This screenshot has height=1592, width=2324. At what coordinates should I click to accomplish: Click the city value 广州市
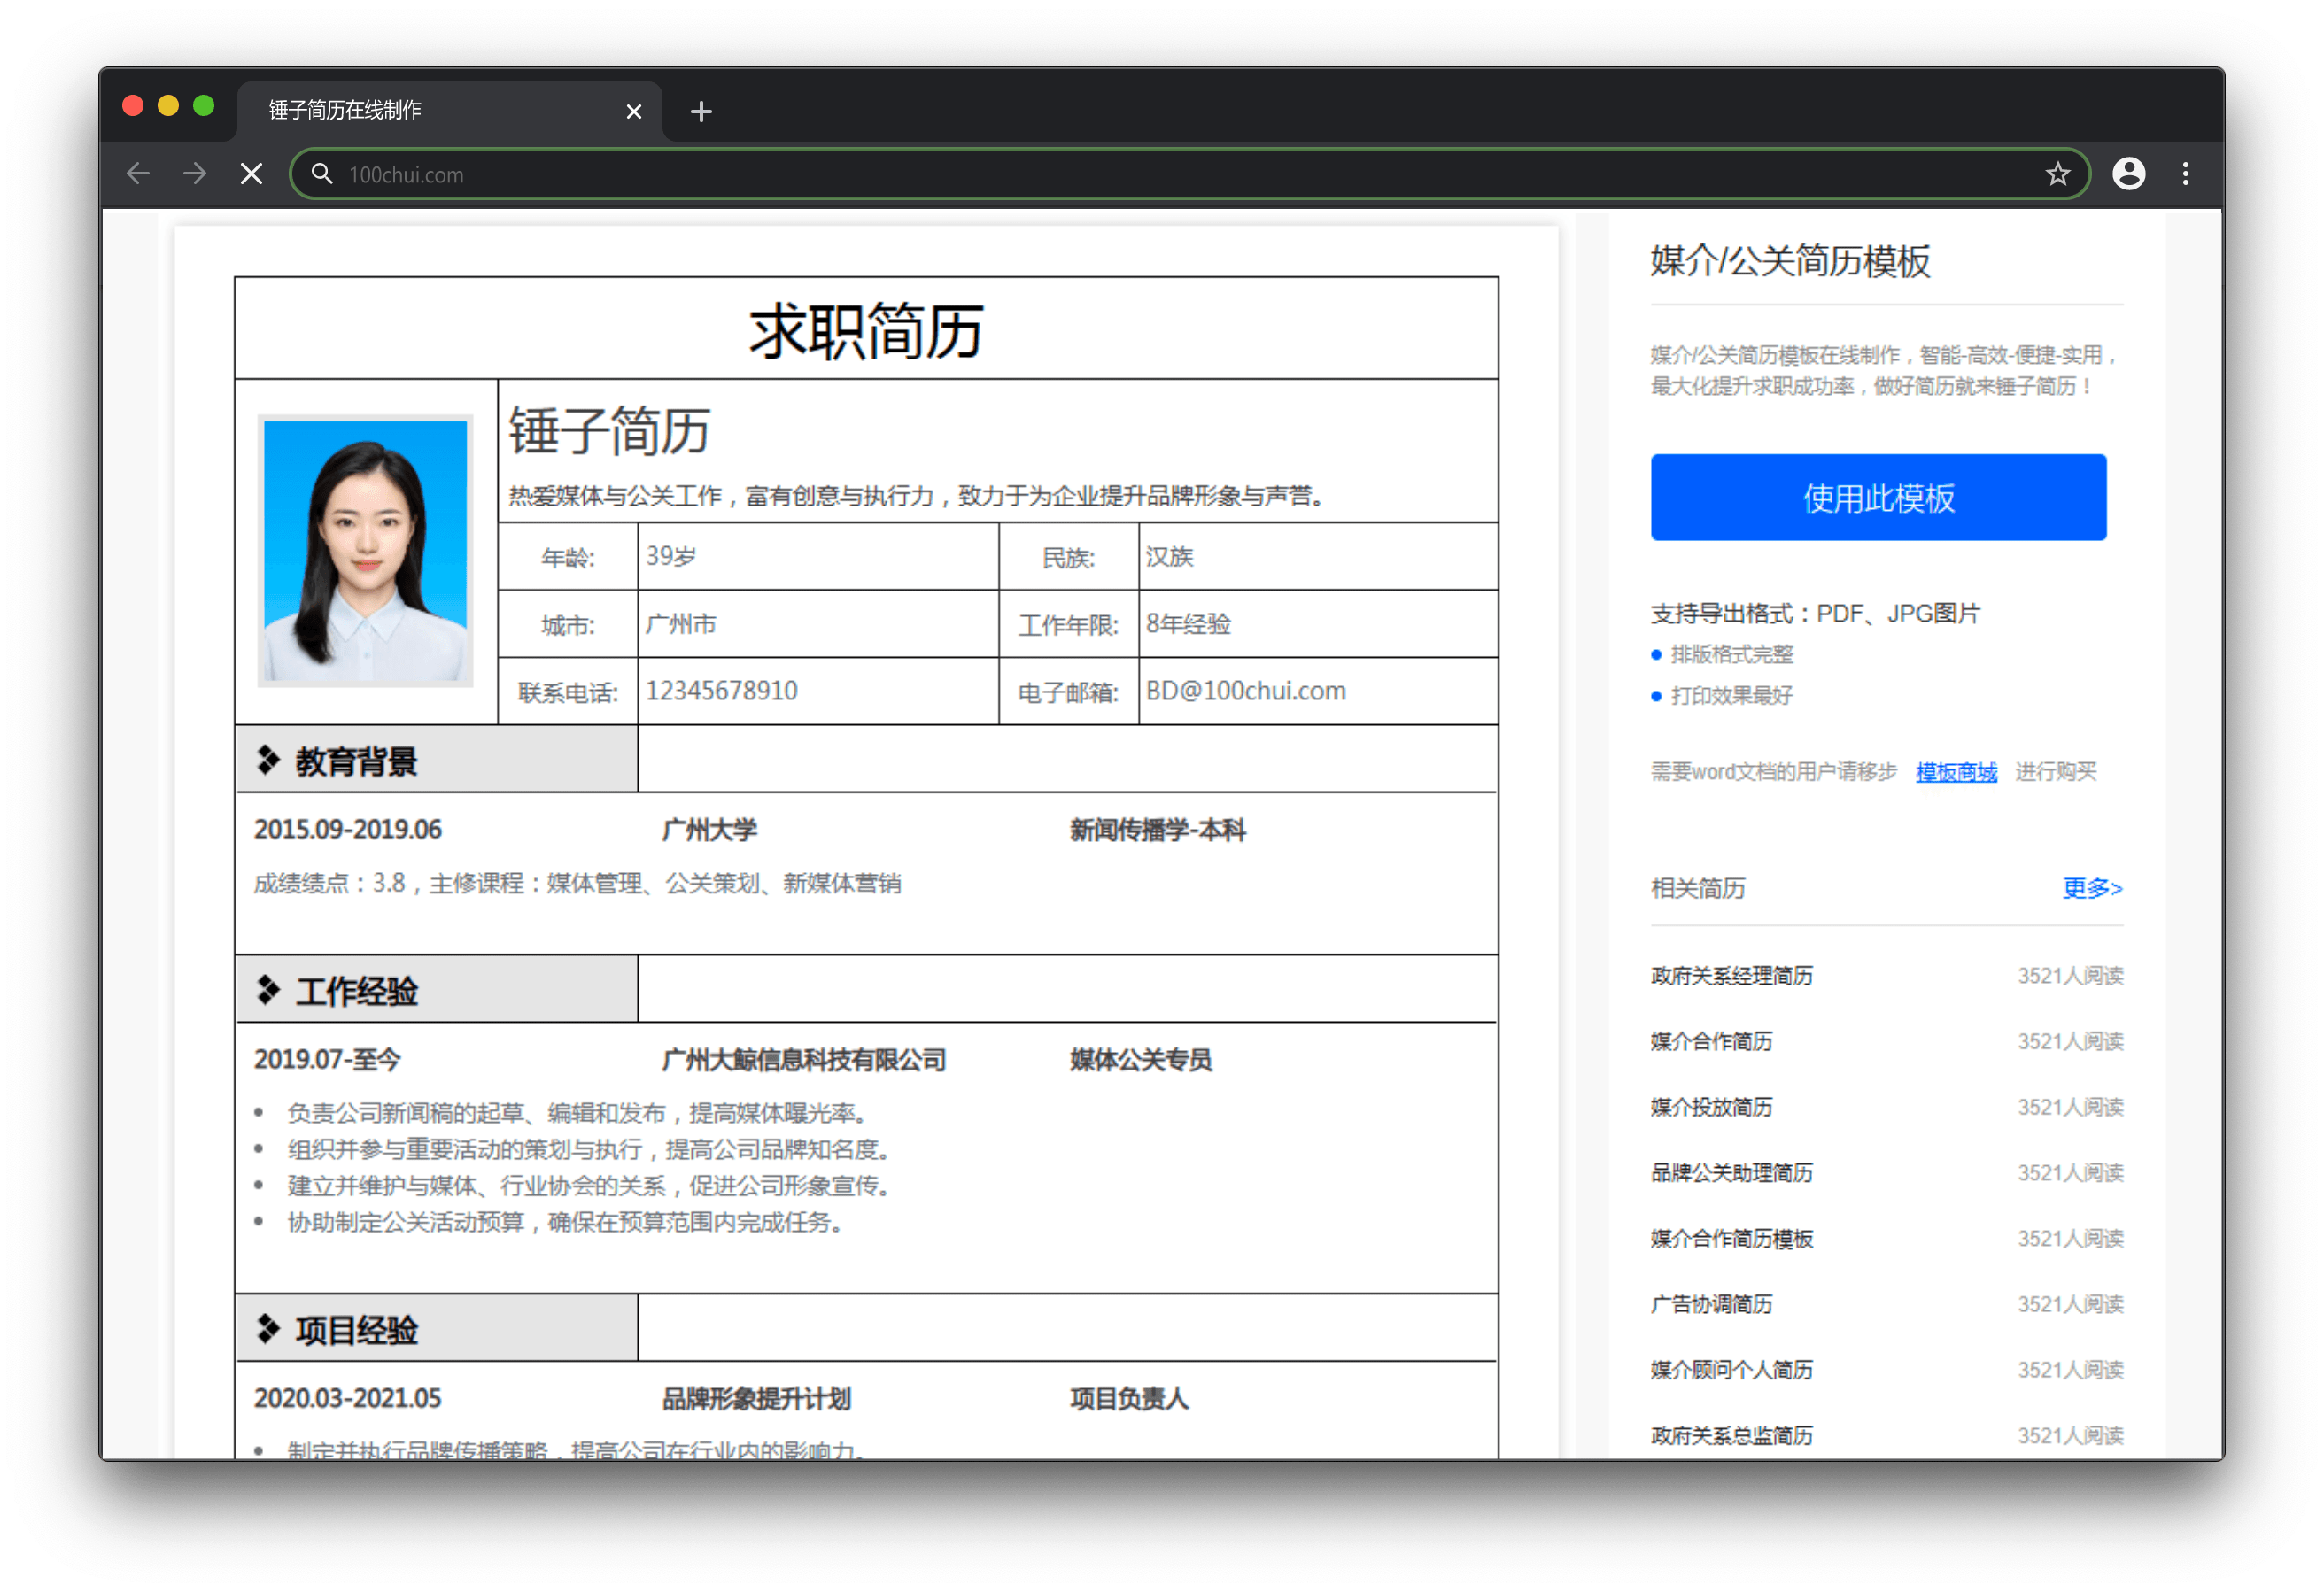680,624
